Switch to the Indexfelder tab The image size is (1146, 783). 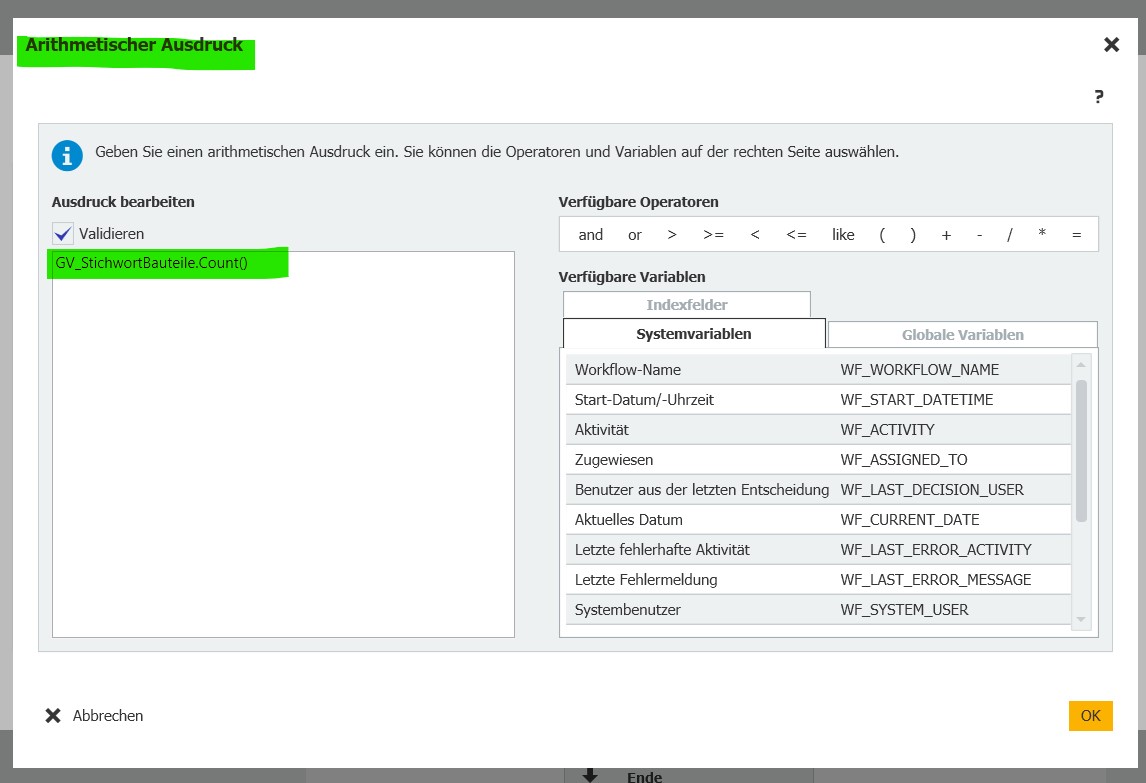pos(686,305)
